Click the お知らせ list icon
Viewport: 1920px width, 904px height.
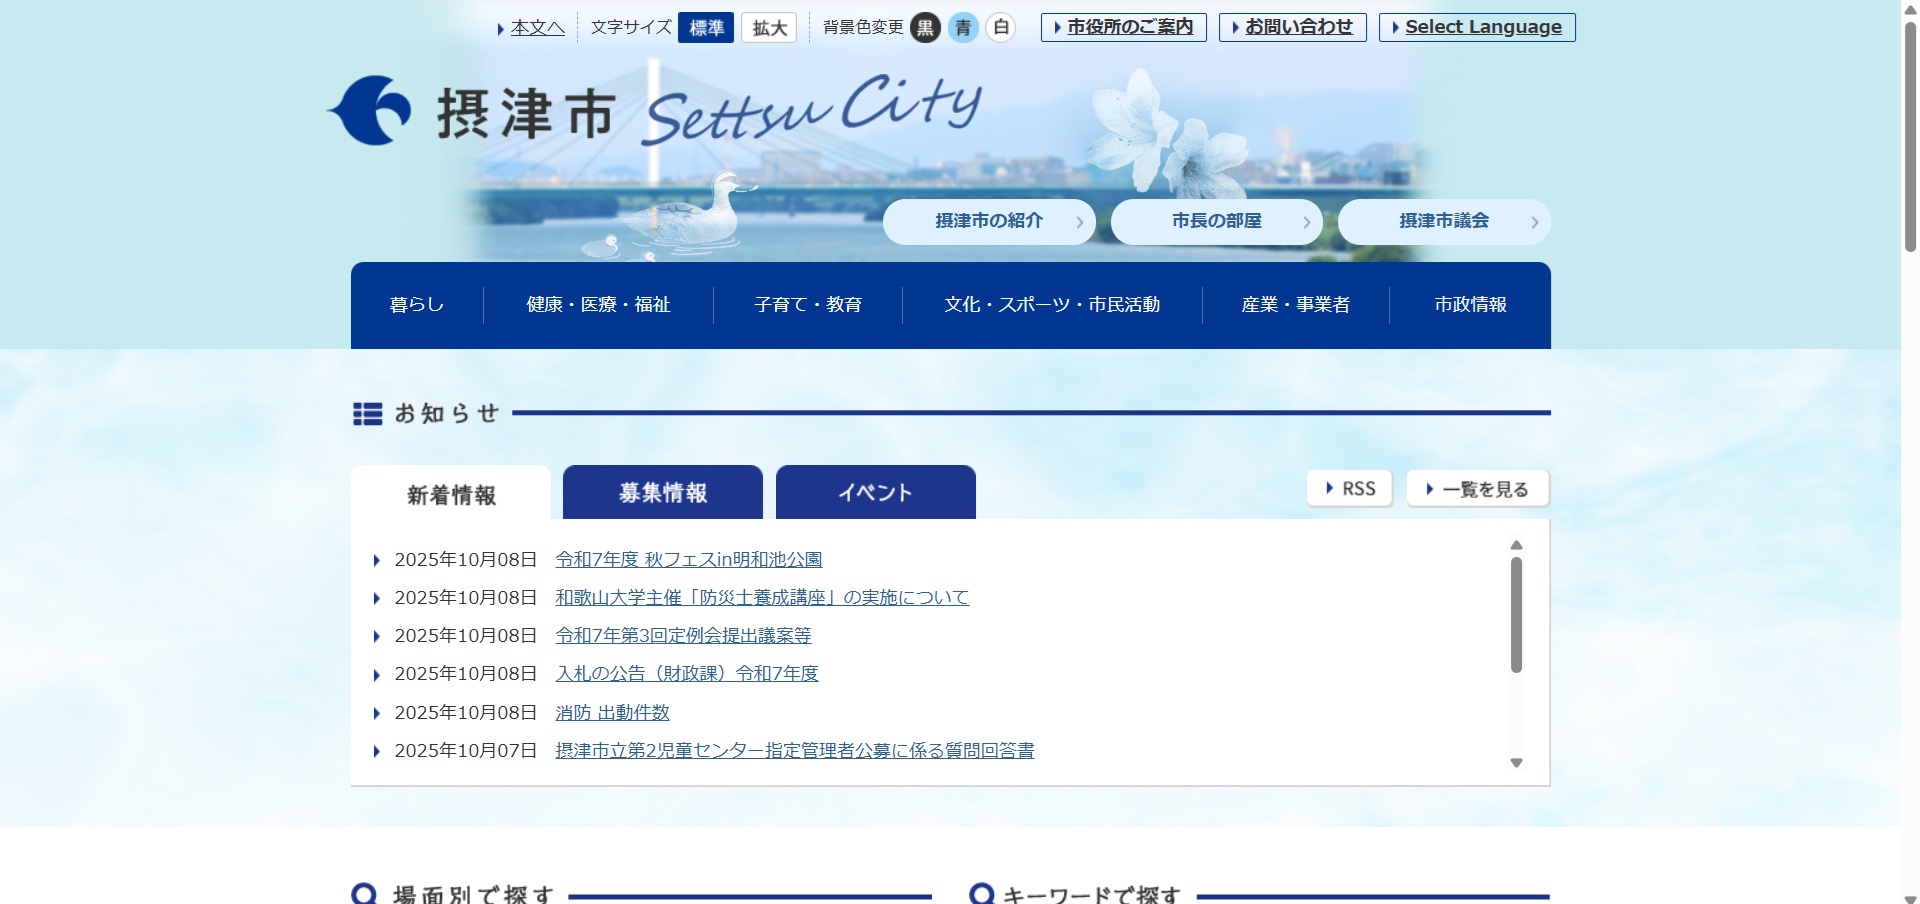point(367,414)
